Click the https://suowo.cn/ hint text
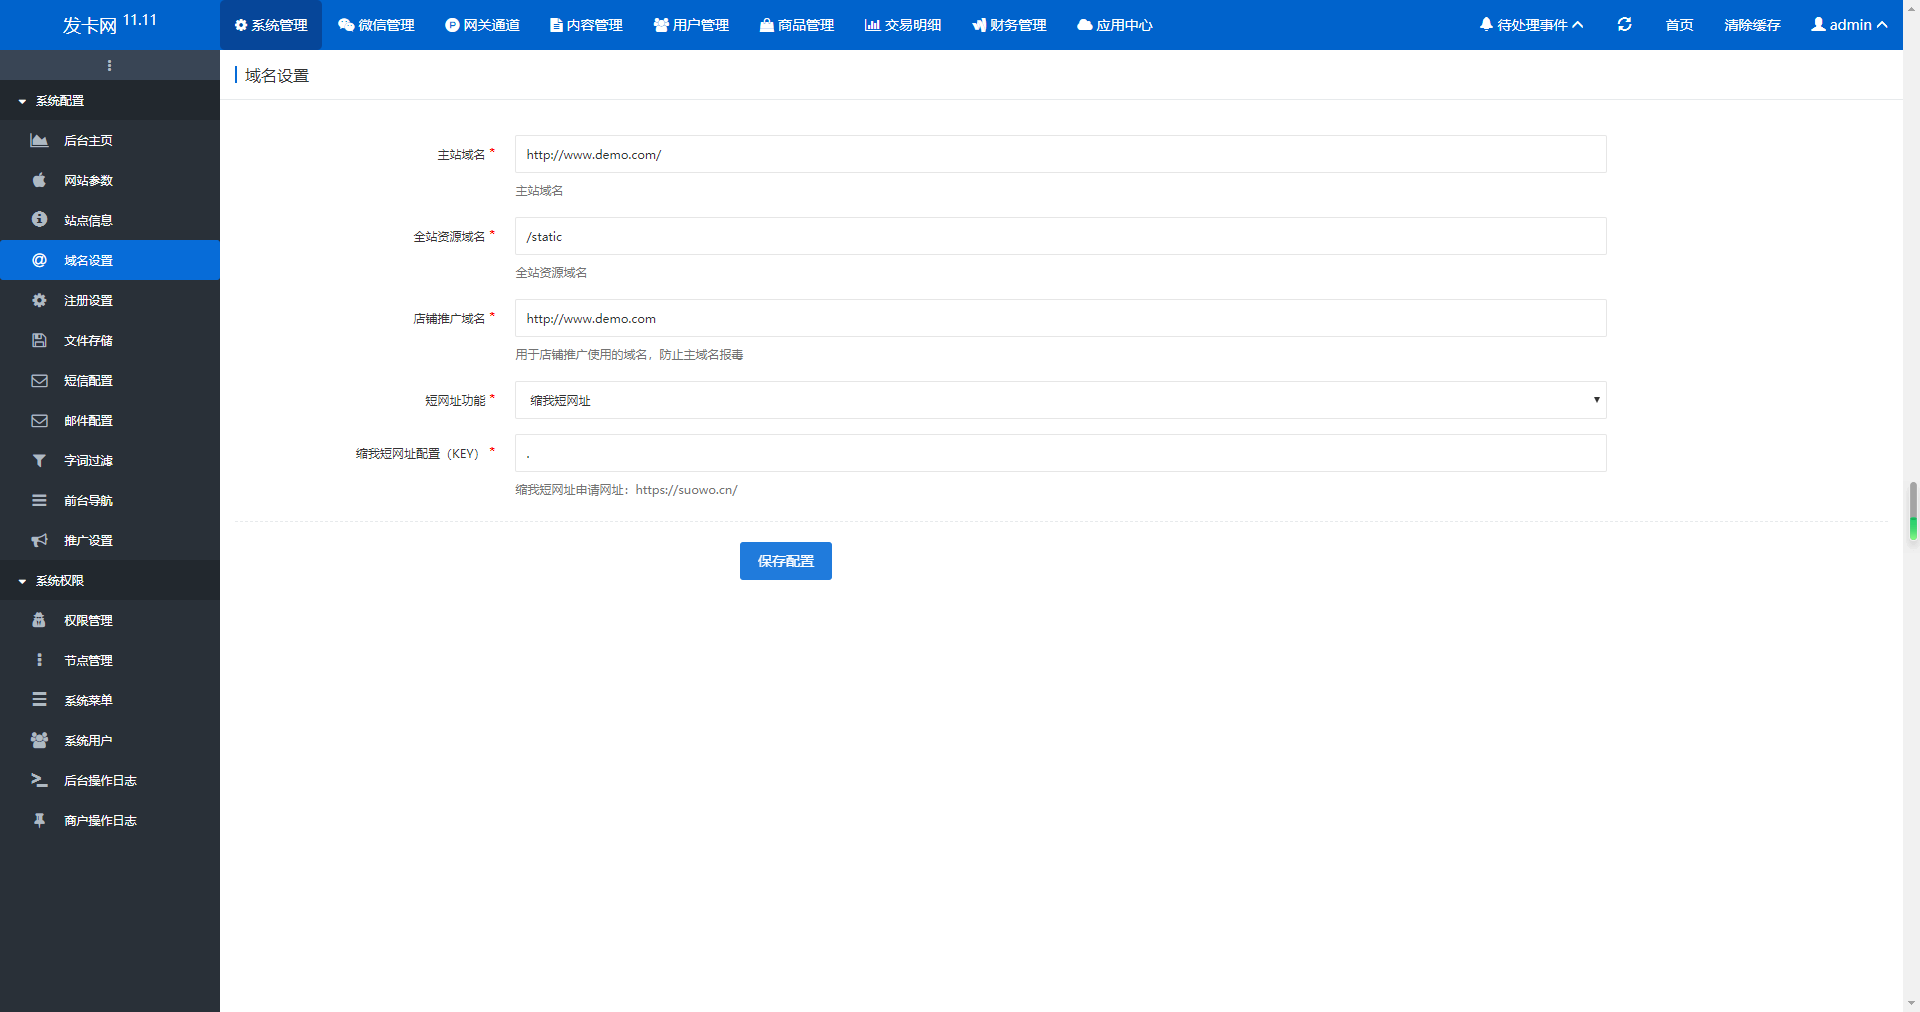 (x=686, y=490)
